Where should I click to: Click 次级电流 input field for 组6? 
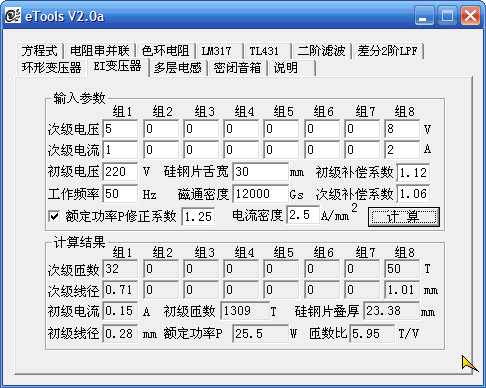point(322,150)
